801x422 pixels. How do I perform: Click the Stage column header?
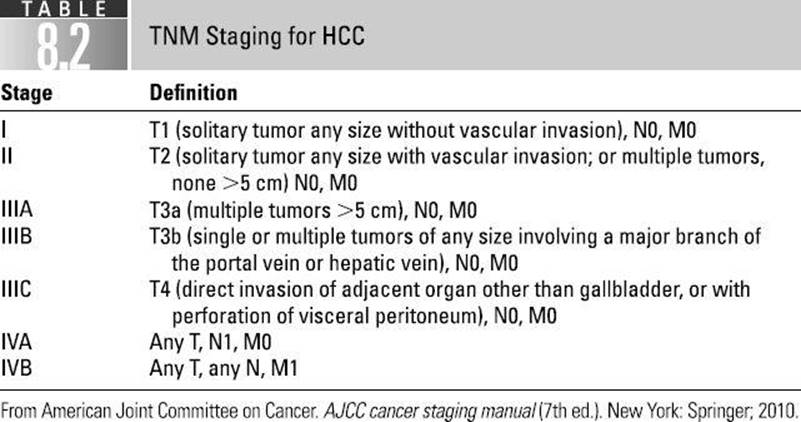click(27, 93)
